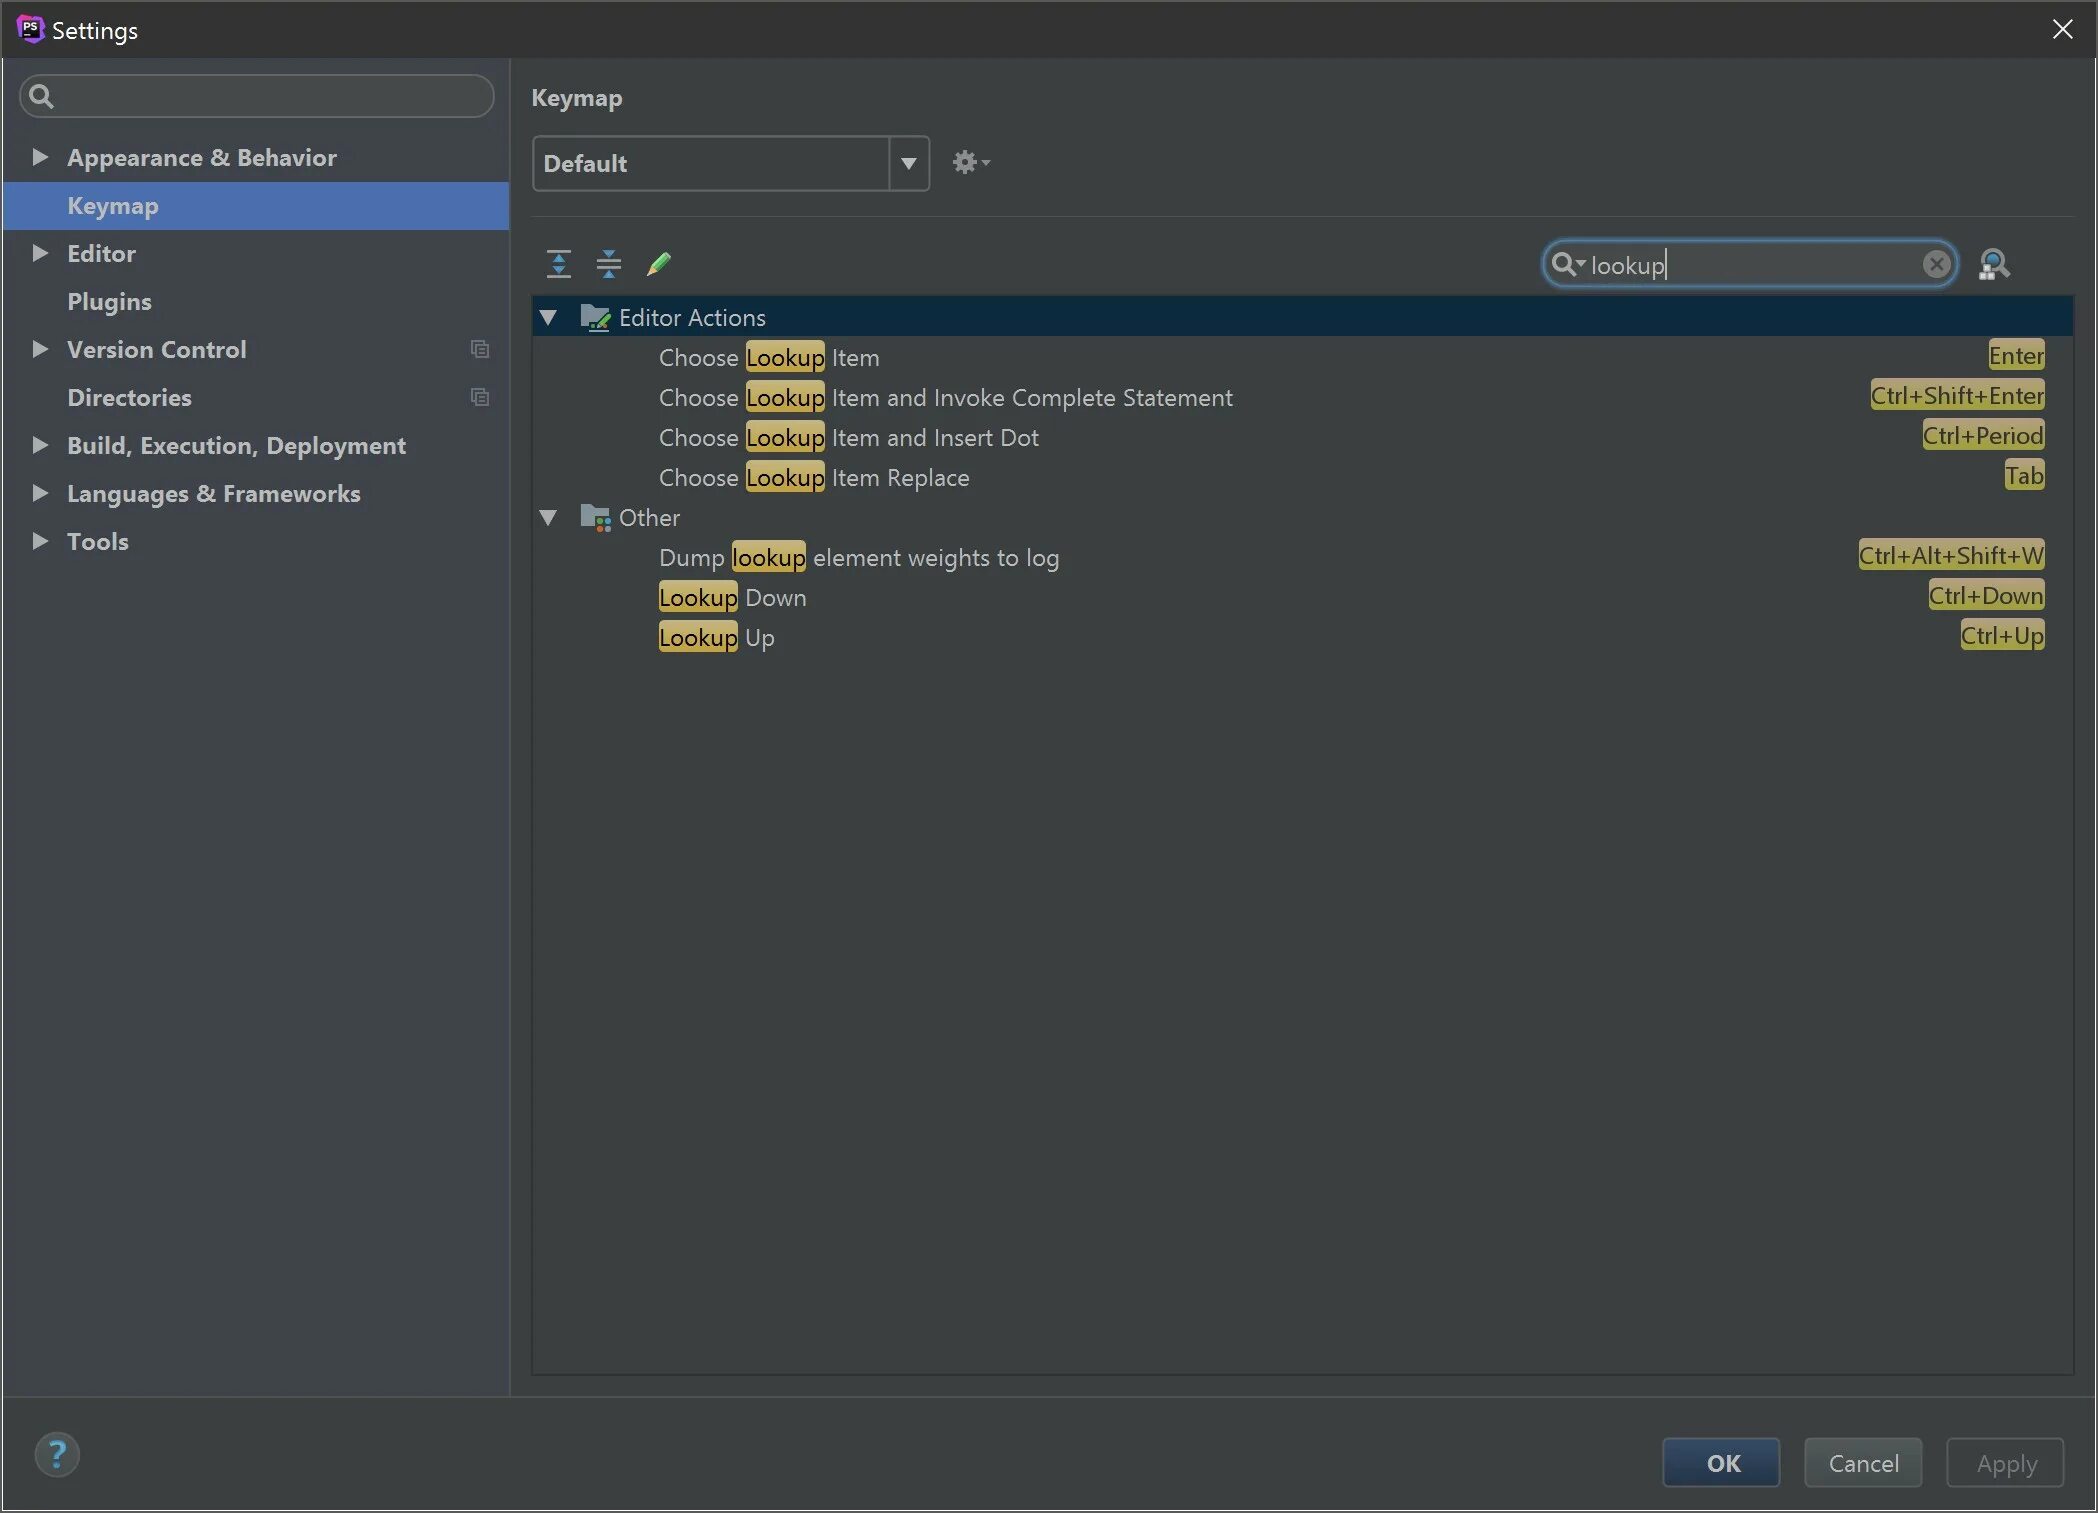Screen dimensions: 2098x1513
Task: Click the Collapse All toolbar icon
Action: 608,264
